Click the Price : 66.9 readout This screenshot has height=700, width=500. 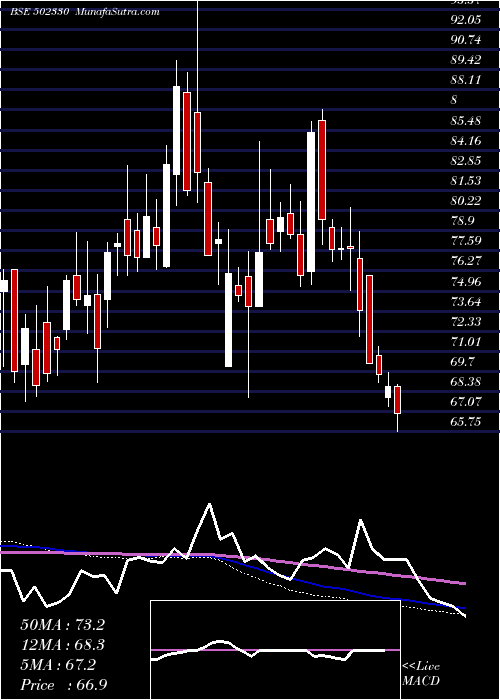point(64,685)
